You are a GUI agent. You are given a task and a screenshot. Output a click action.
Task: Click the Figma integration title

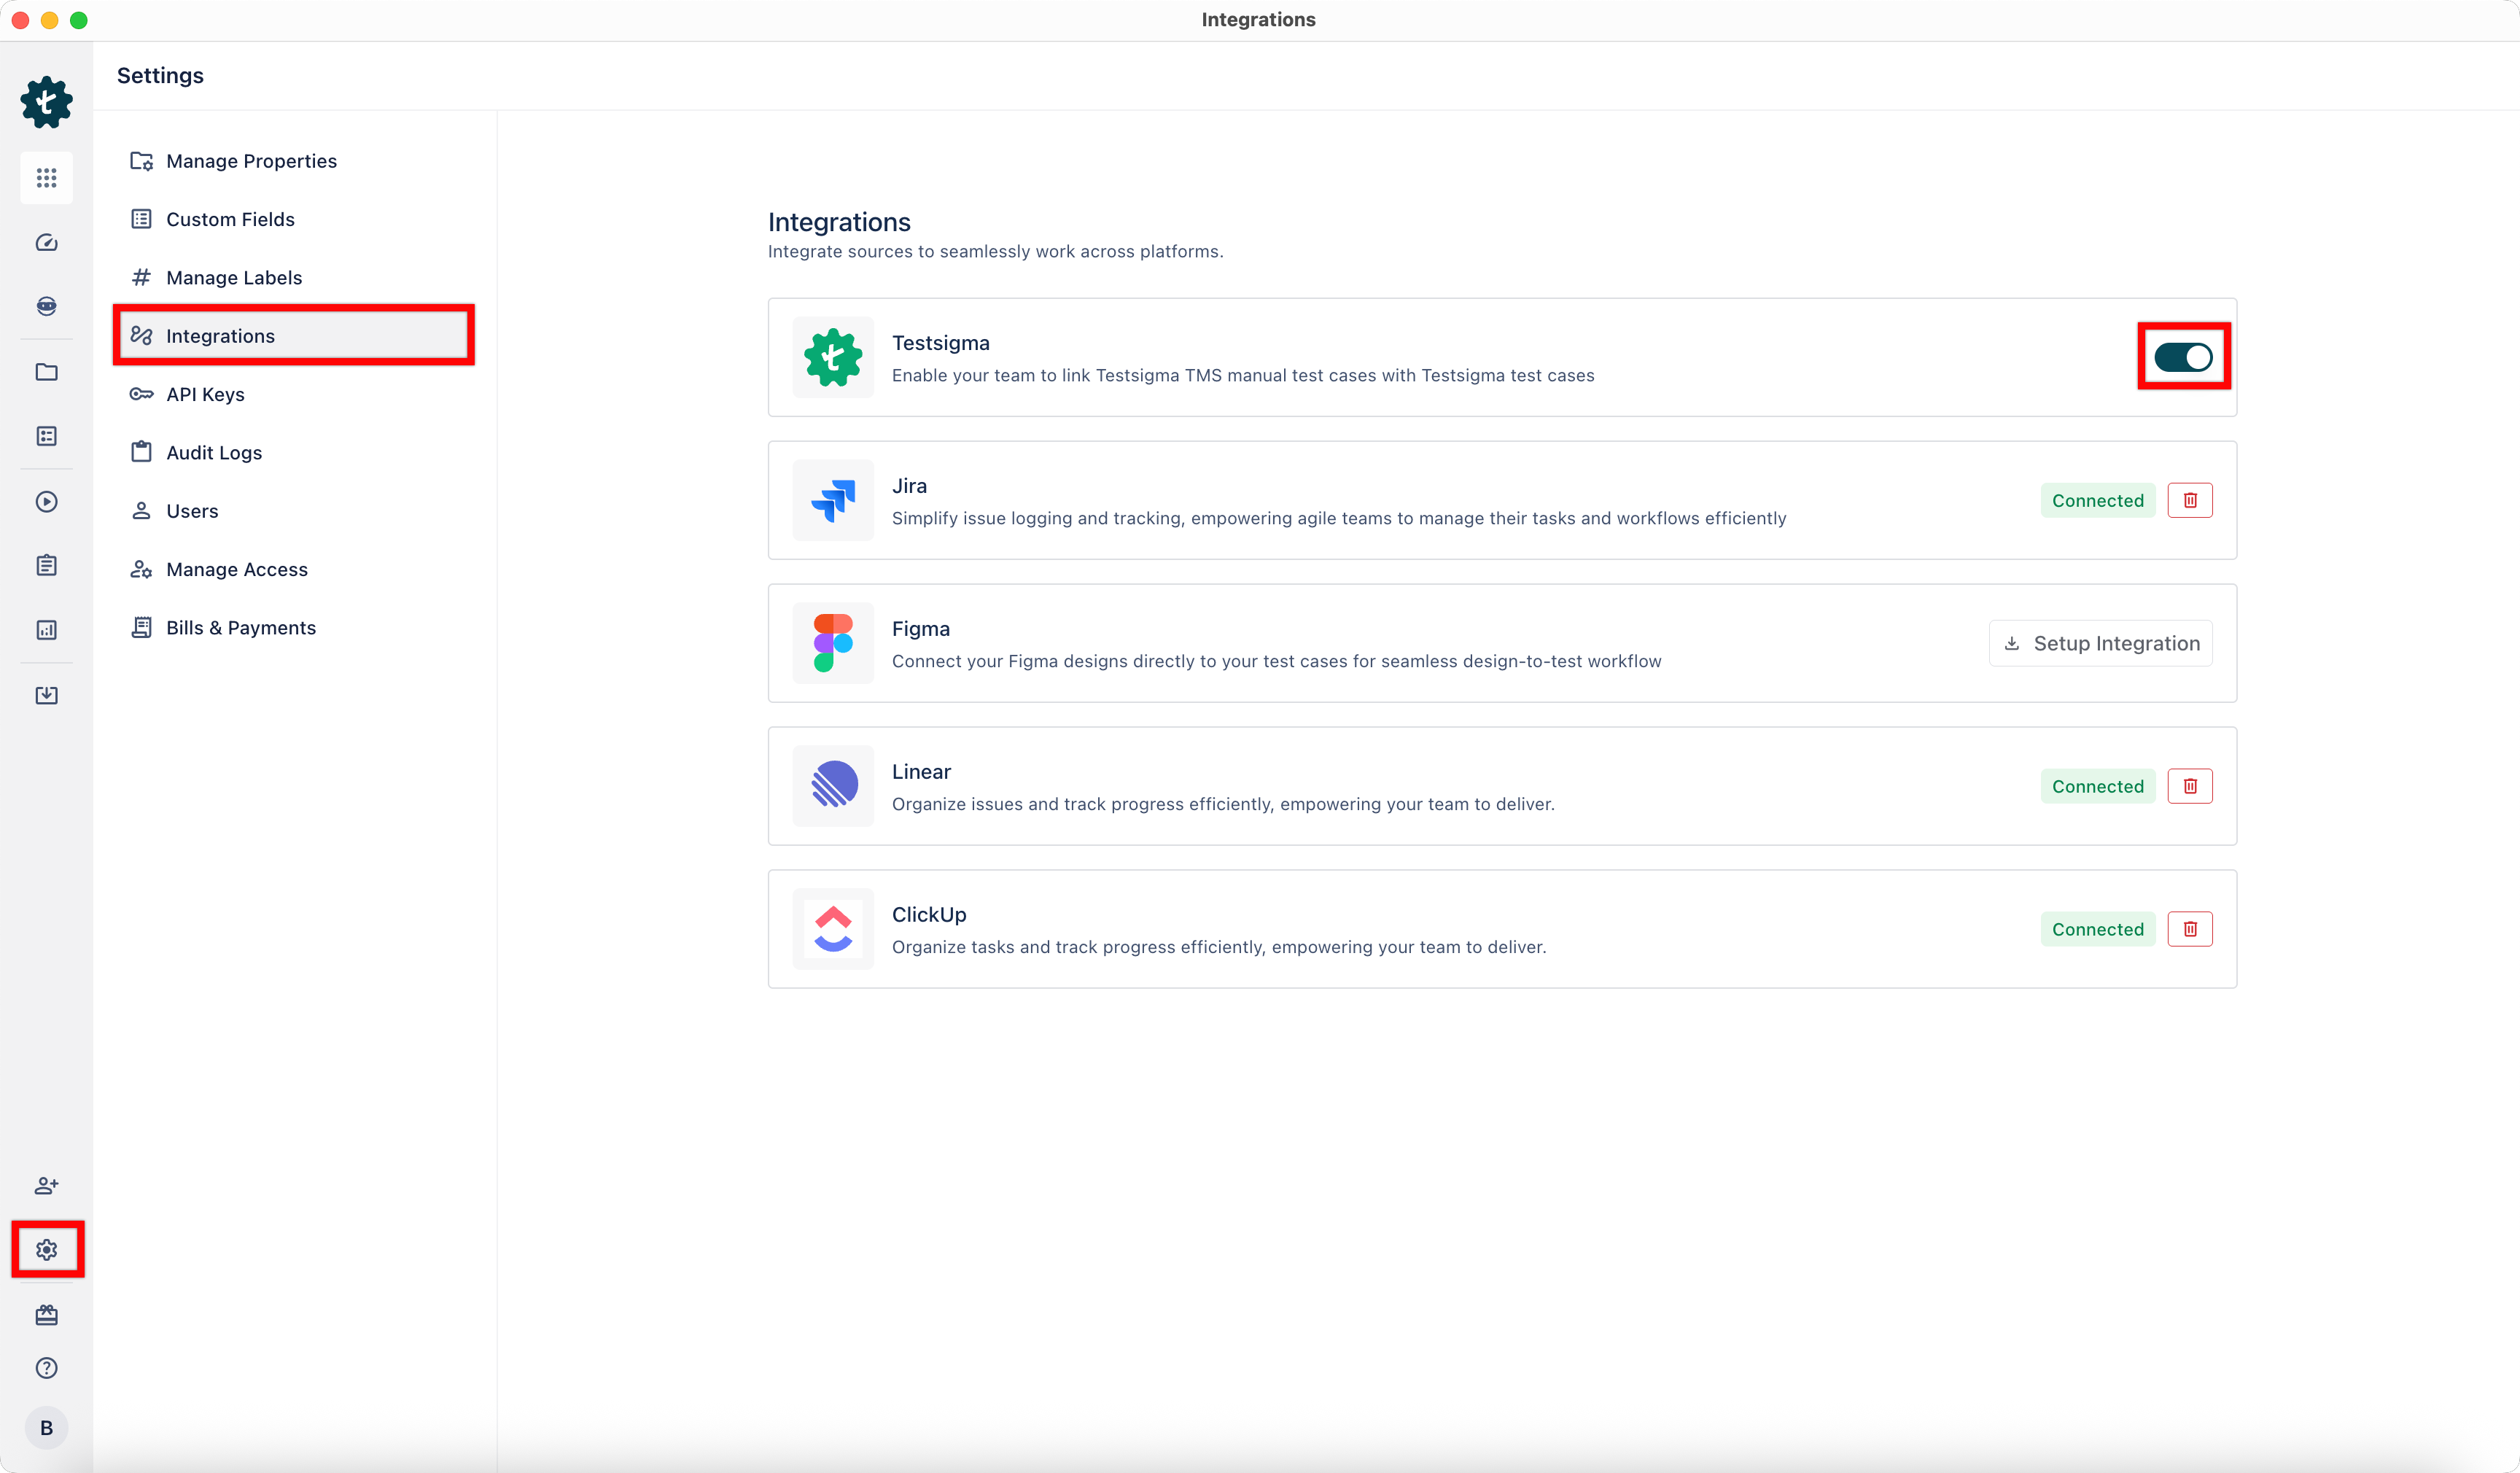tap(921, 629)
